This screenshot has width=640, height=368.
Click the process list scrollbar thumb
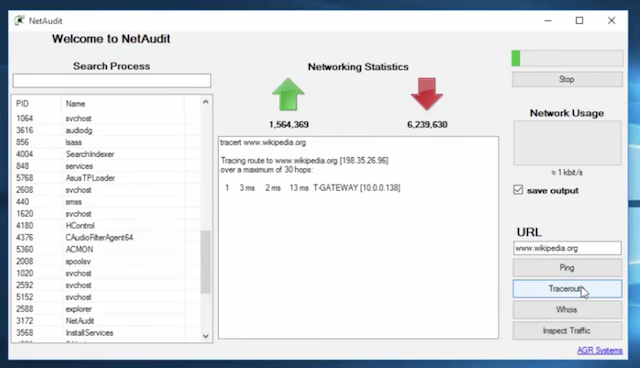pyautogui.click(x=205, y=262)
